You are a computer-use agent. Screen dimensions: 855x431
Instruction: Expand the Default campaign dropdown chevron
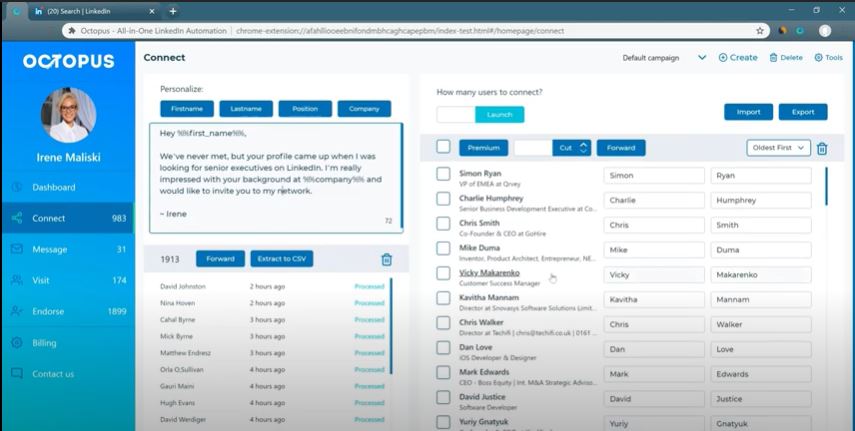pos(702,57)
